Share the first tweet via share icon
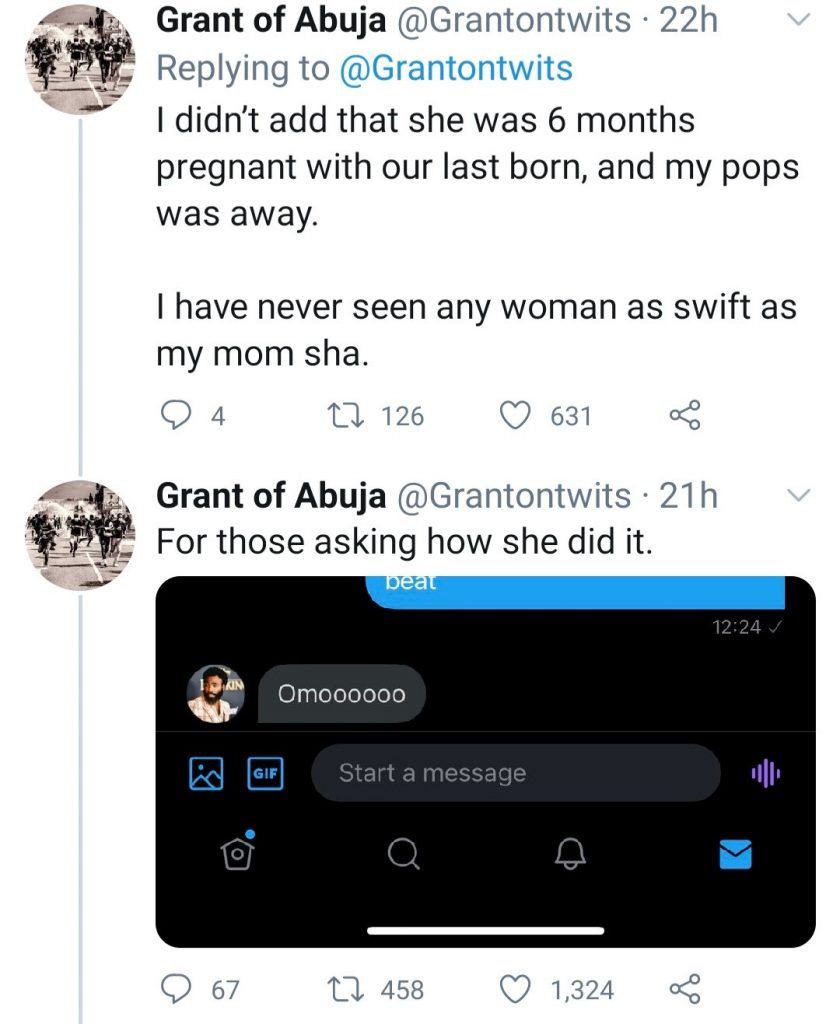The image size is (840, 1024). tap(682, 415)
